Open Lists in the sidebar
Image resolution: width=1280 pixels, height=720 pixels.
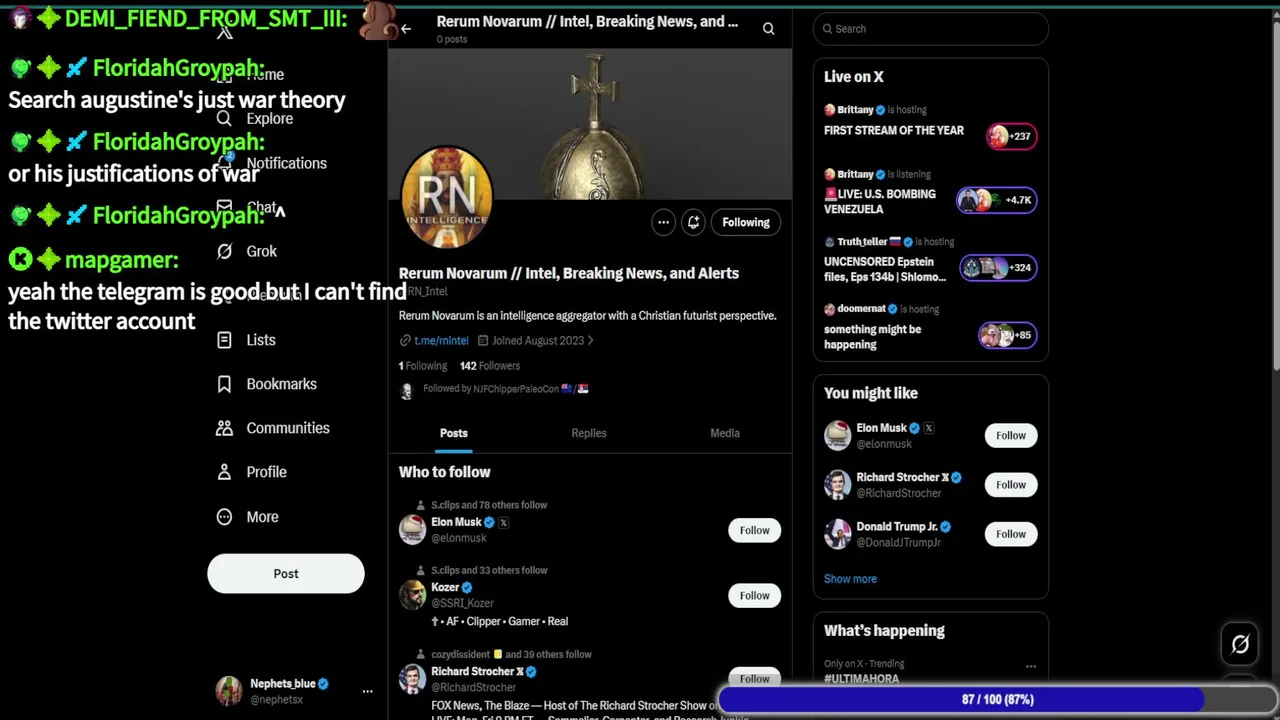pyautogui.click(x=260, y=340)
